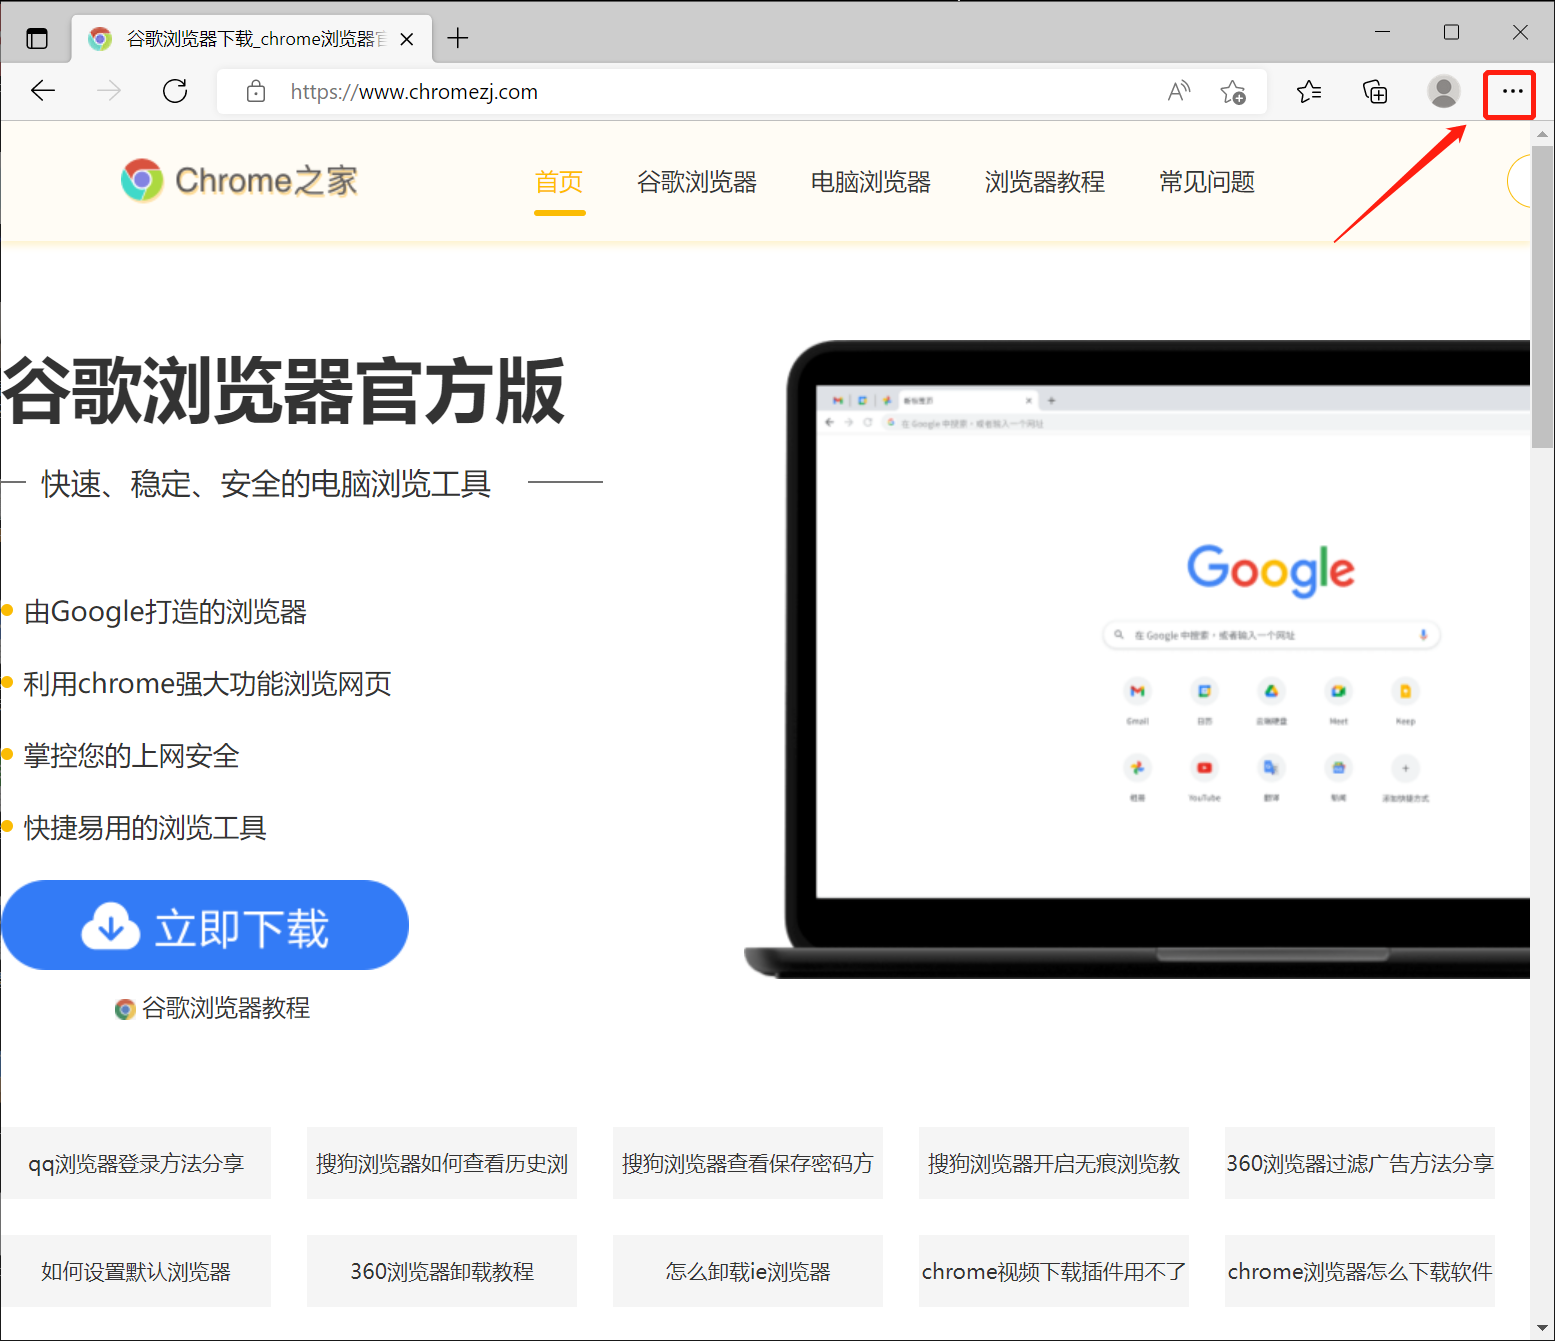Image resolution: width=1555 pixels, height=1341 pixels.
Task: Refresh the current page
Action: coord(174,91)
